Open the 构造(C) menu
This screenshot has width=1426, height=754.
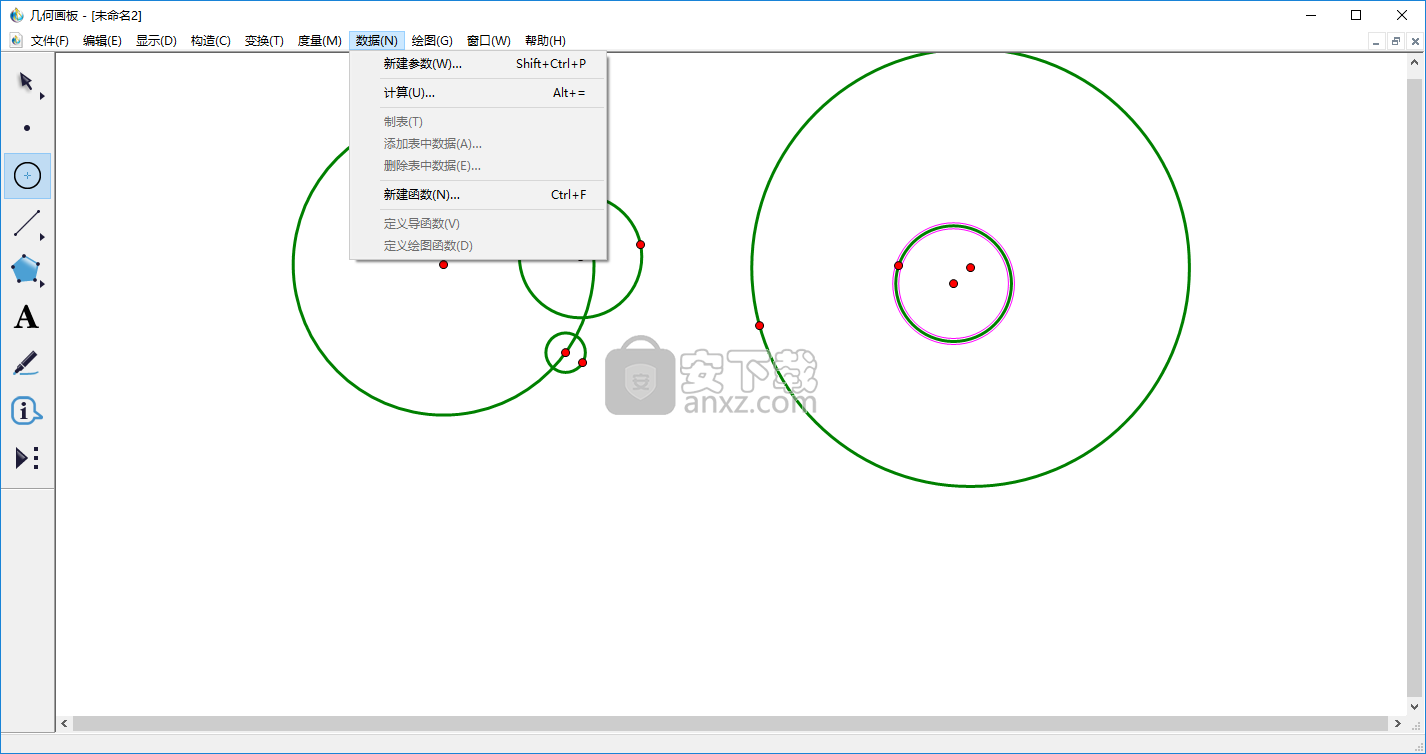pyautogui.click(x=210, y=41)
